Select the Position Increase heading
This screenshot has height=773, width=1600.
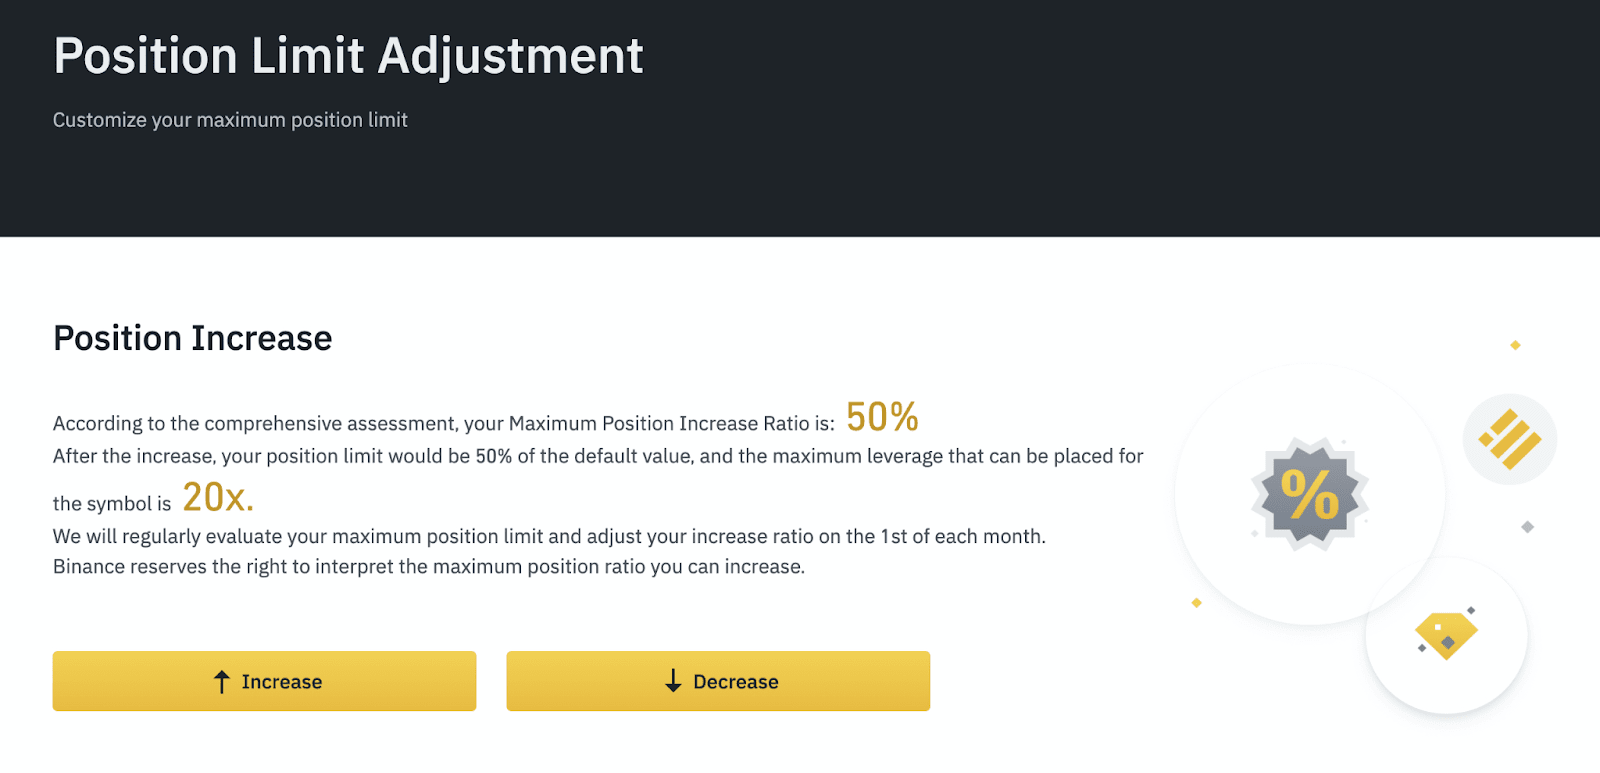192,338
